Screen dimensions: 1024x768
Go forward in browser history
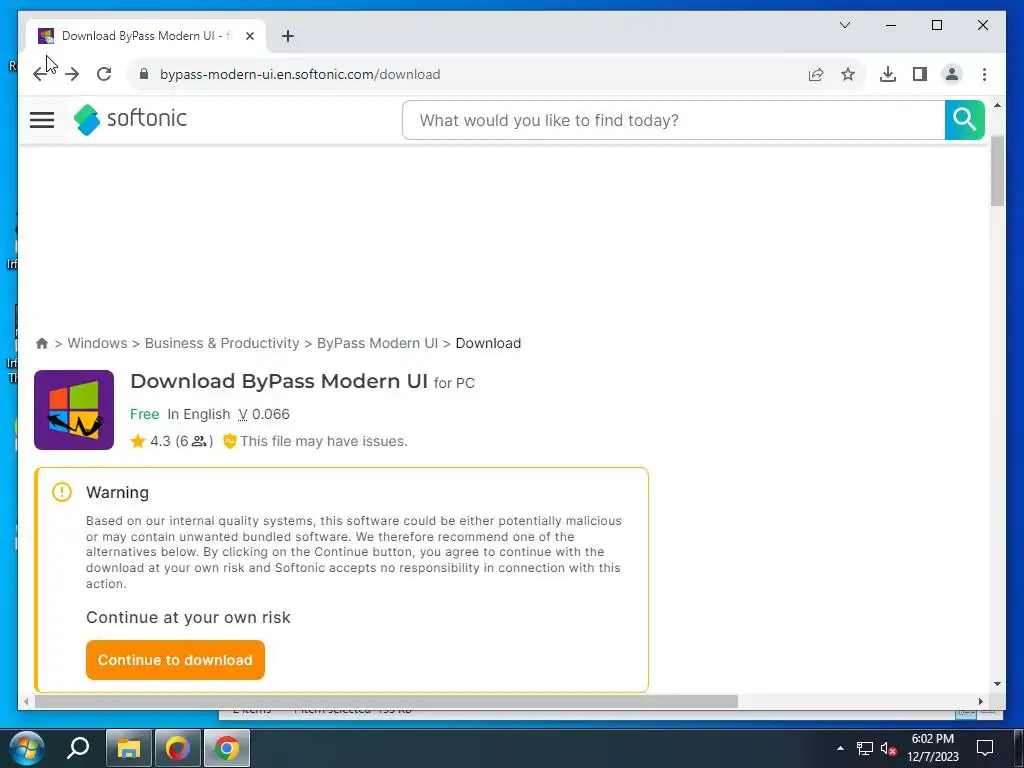(72, 74)
